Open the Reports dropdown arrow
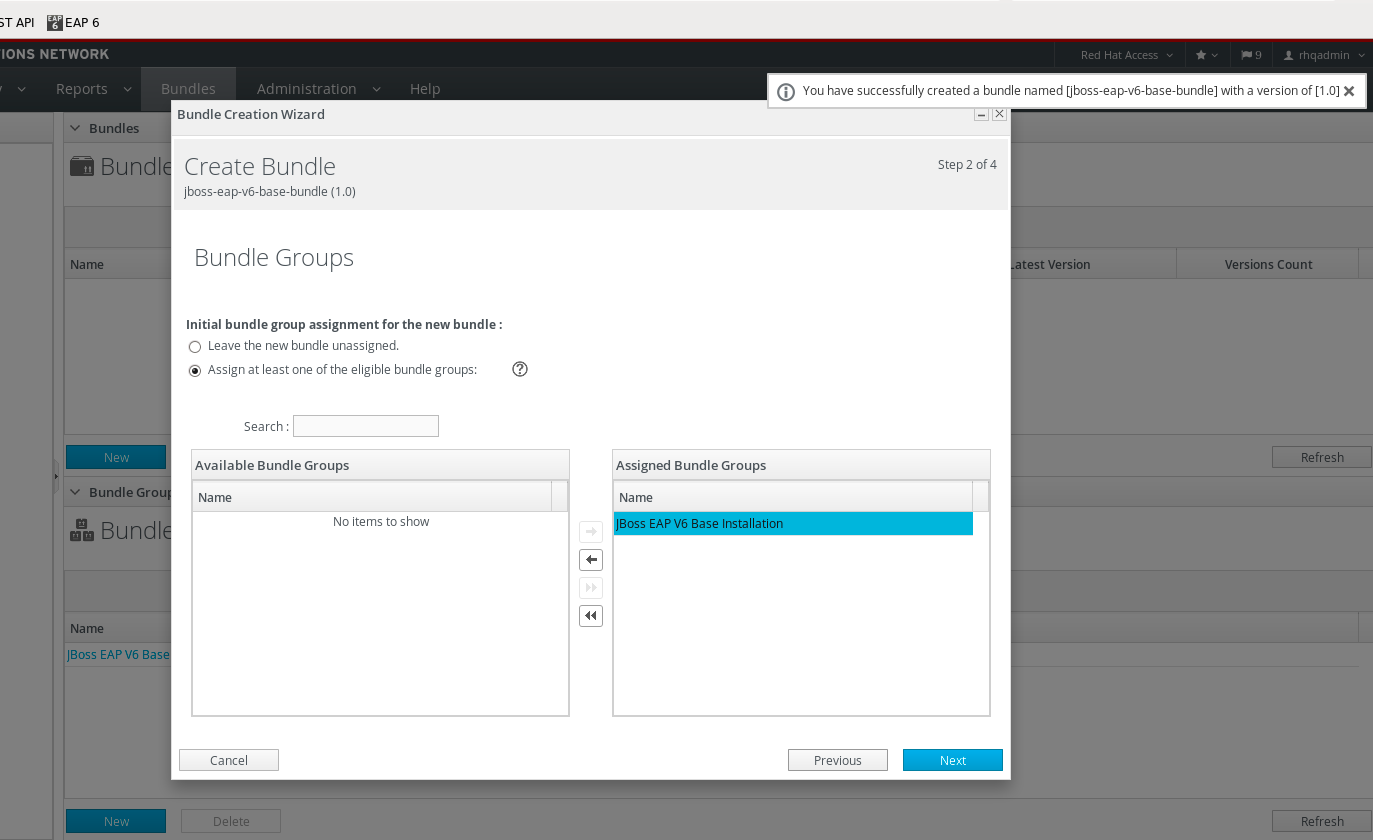The height and width of the screenshot is (840, 1373). click(x=127, y=90)
